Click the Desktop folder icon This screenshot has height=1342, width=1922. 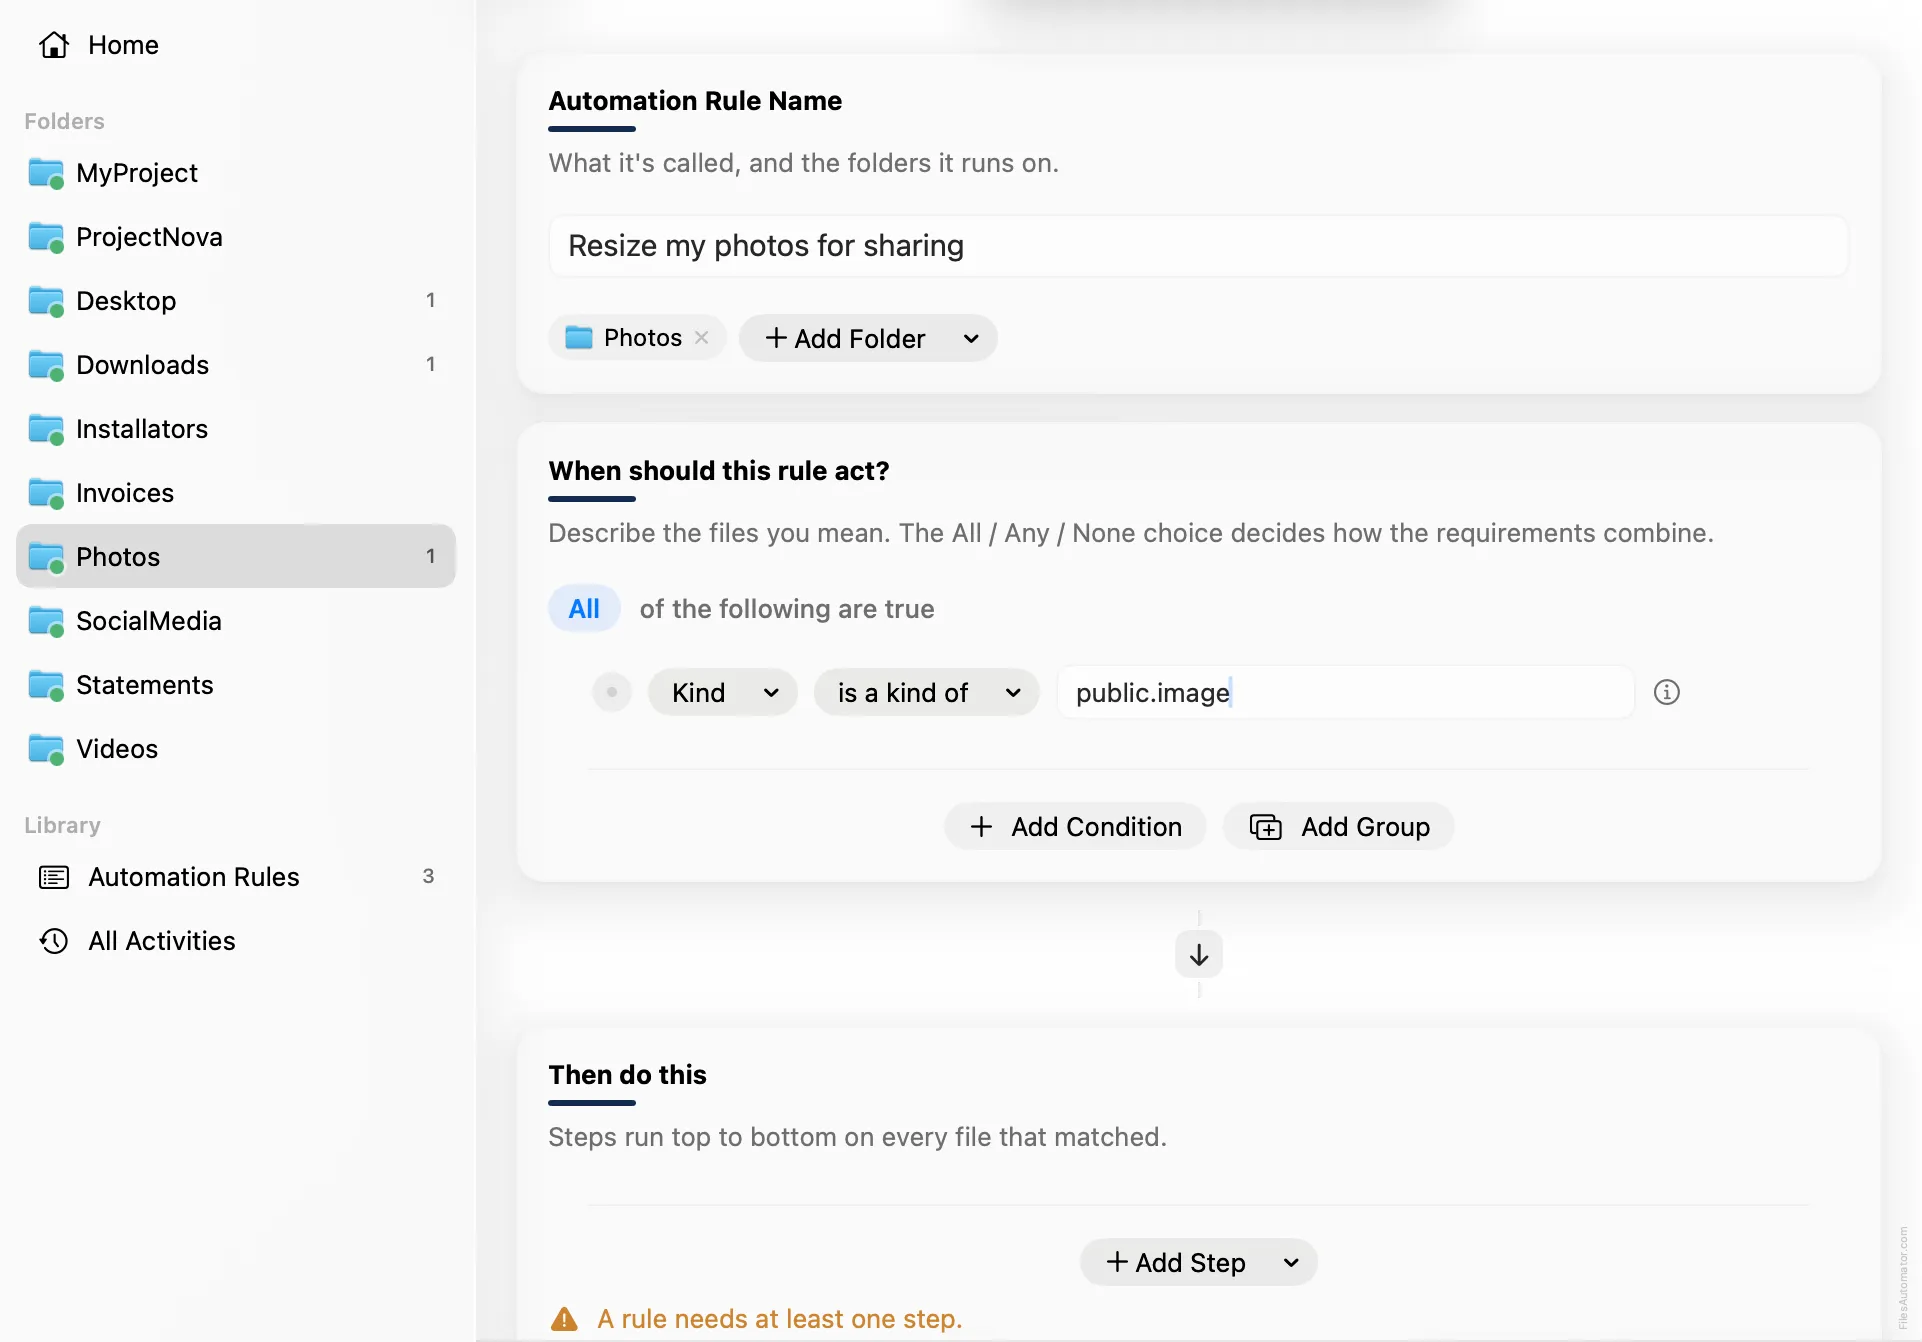coord(46,301)
